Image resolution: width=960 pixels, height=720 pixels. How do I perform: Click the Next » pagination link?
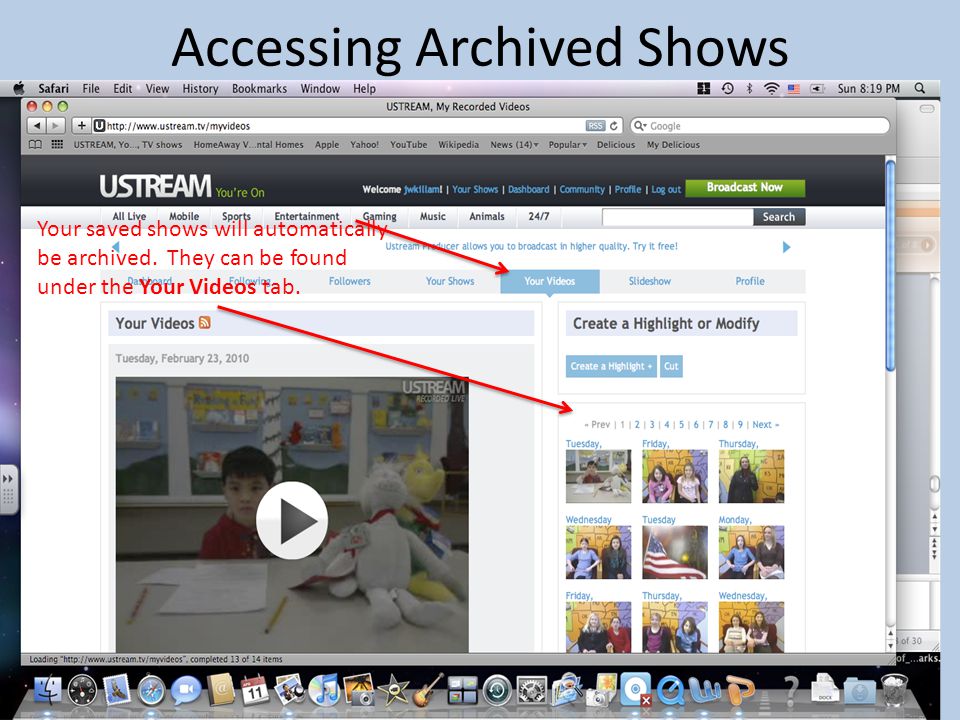[766, 424]
